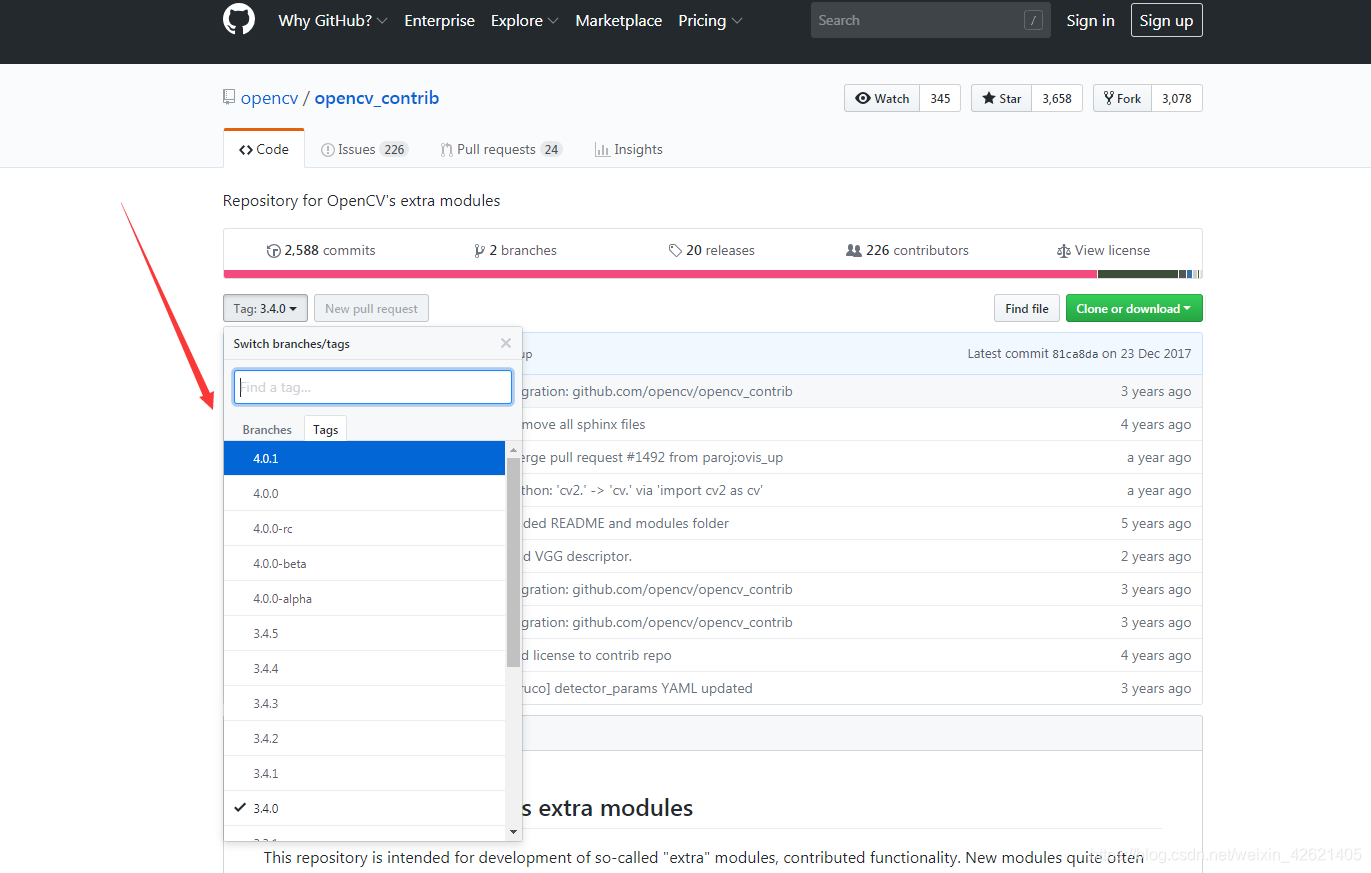The image size is (1371, 873).
Task: Fork the opencv_contrib repository
Action: click(x=1122, y=98)
